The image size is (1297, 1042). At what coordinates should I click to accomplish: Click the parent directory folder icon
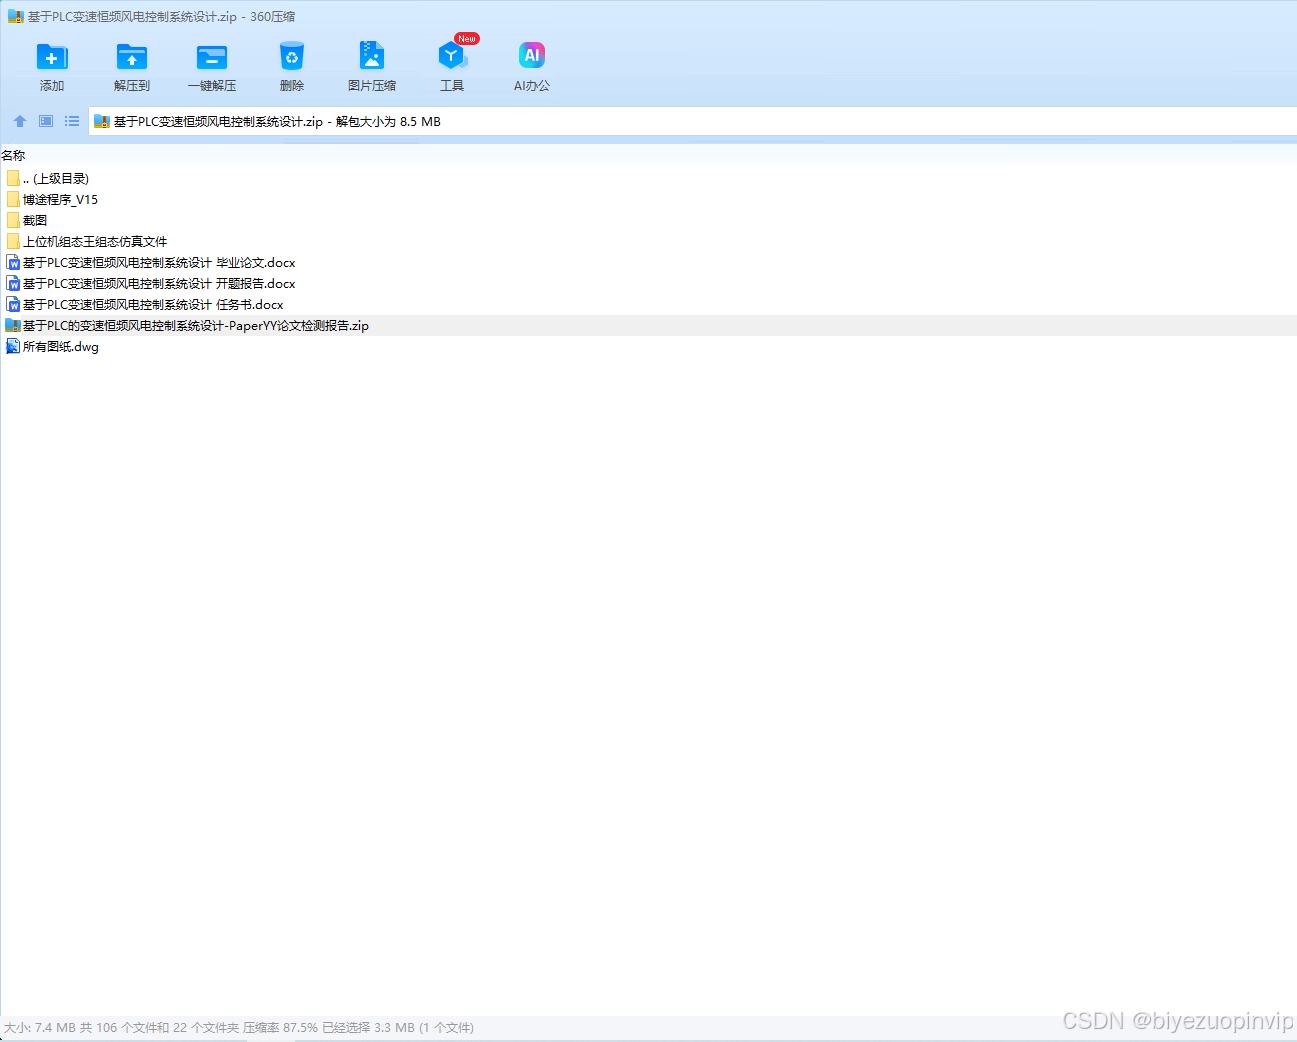click(x=13, y=178)
